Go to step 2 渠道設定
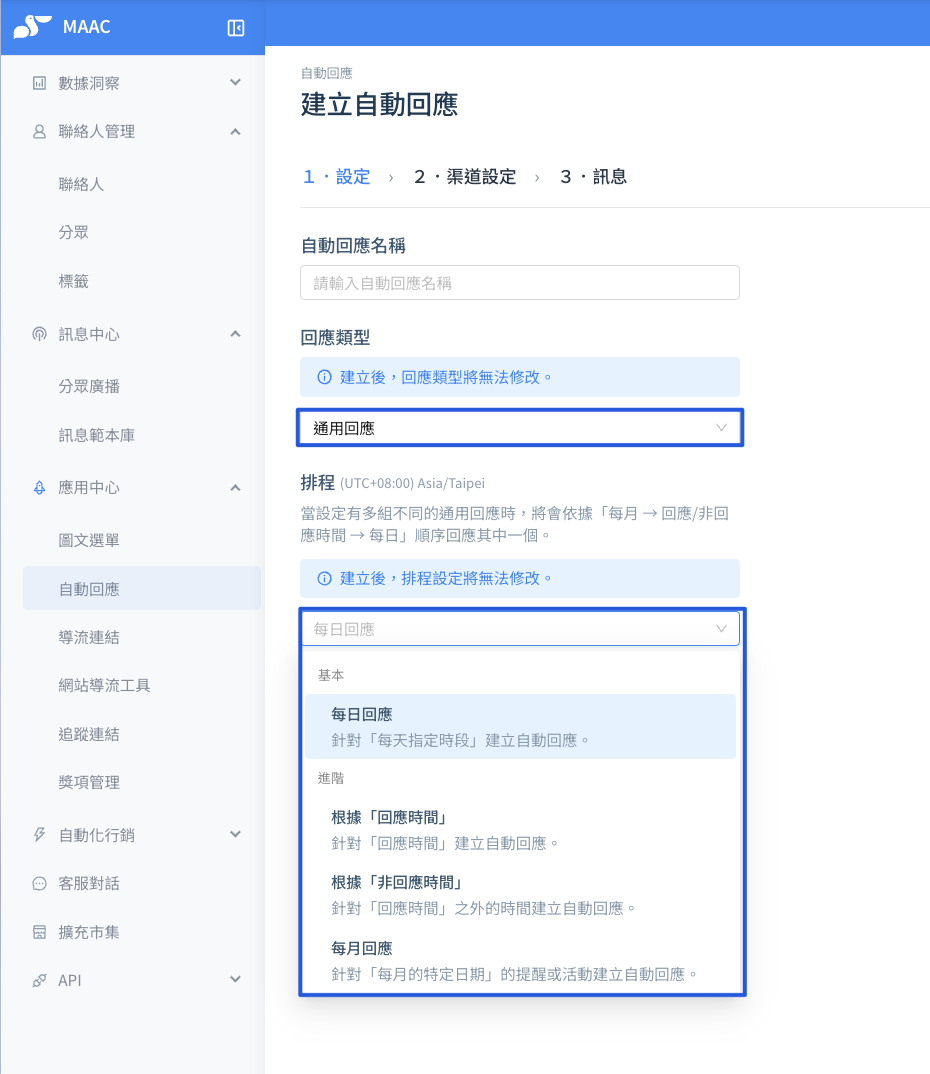The image size is (930, 1074). point(465,177)
